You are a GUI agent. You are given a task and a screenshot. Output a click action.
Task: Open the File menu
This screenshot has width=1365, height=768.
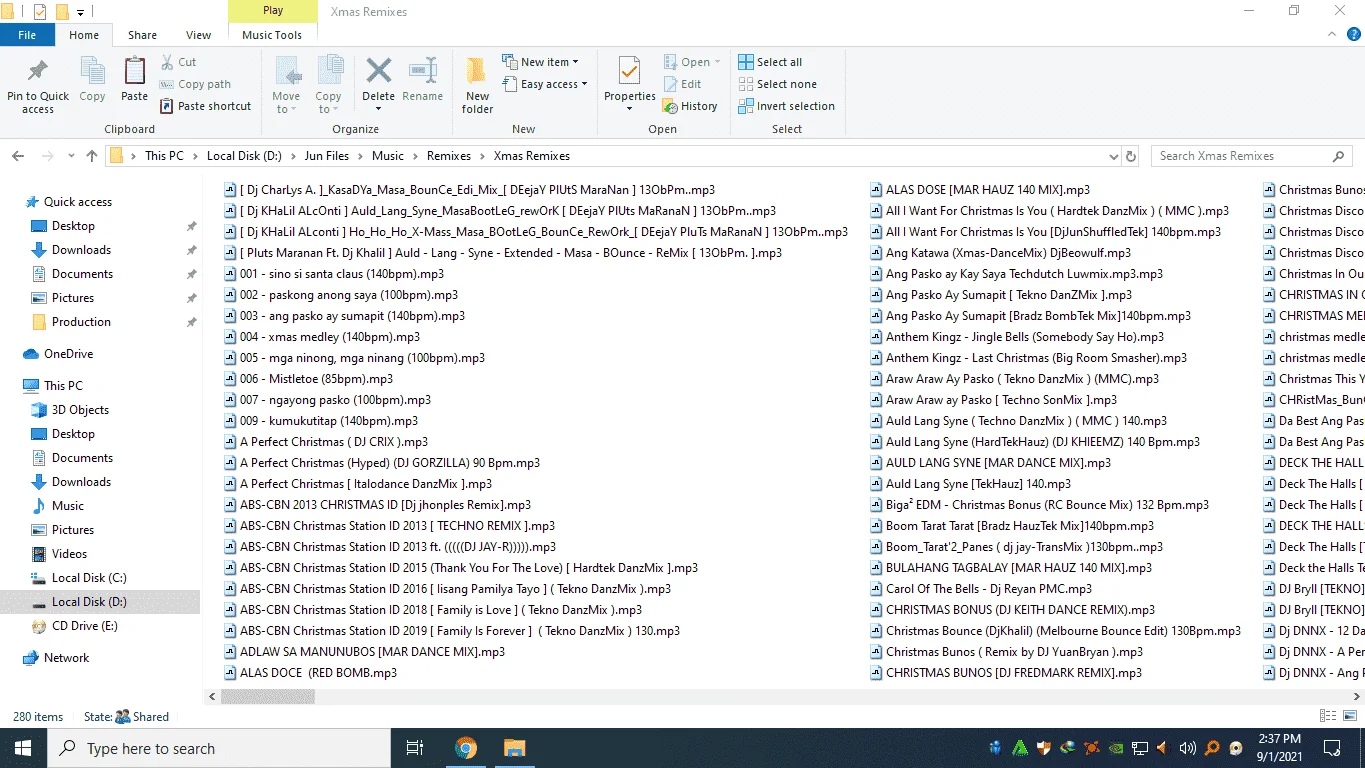pyautogui.click(x=27, y=35)
